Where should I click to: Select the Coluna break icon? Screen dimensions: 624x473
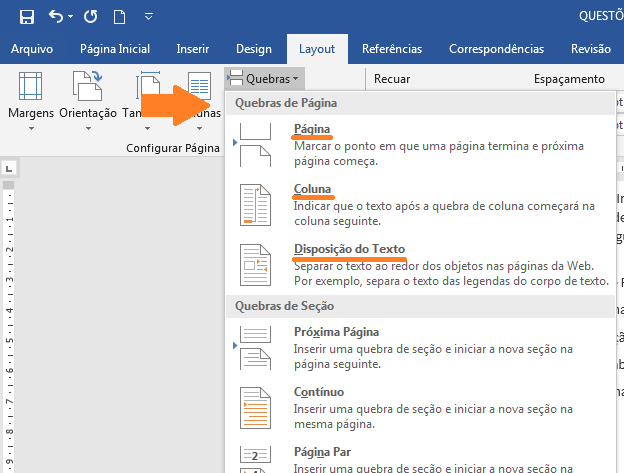pos(256,203)
